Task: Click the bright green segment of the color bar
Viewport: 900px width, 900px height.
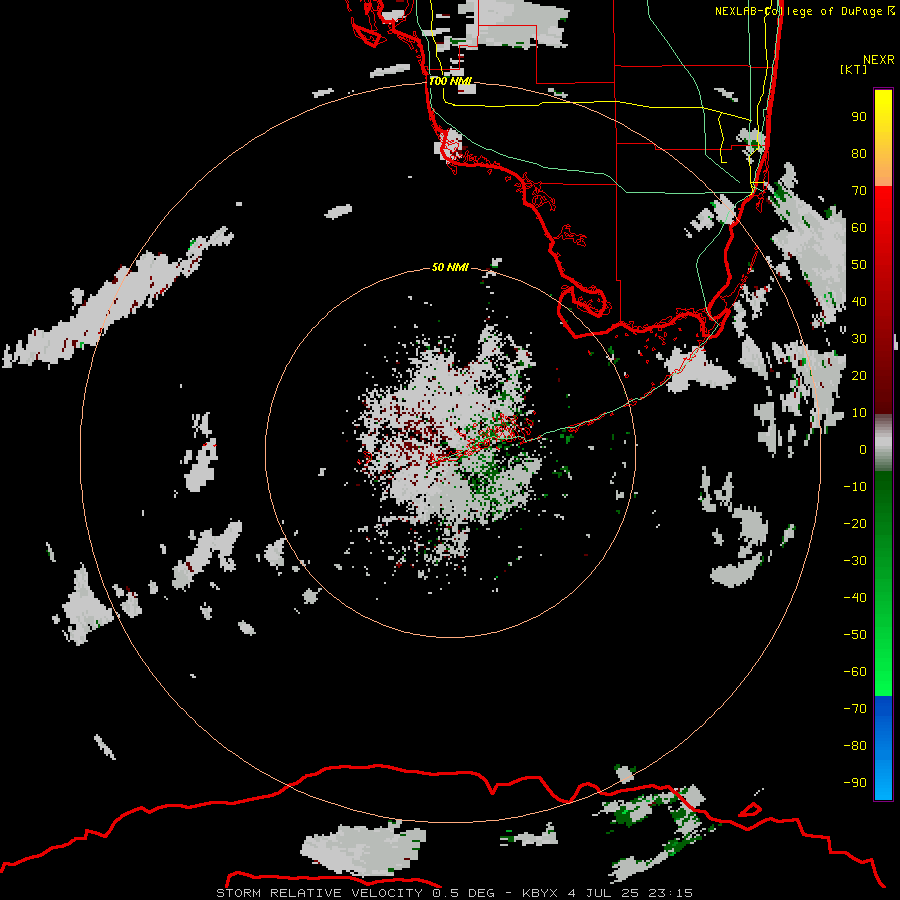Action: (x=883, y=584)
